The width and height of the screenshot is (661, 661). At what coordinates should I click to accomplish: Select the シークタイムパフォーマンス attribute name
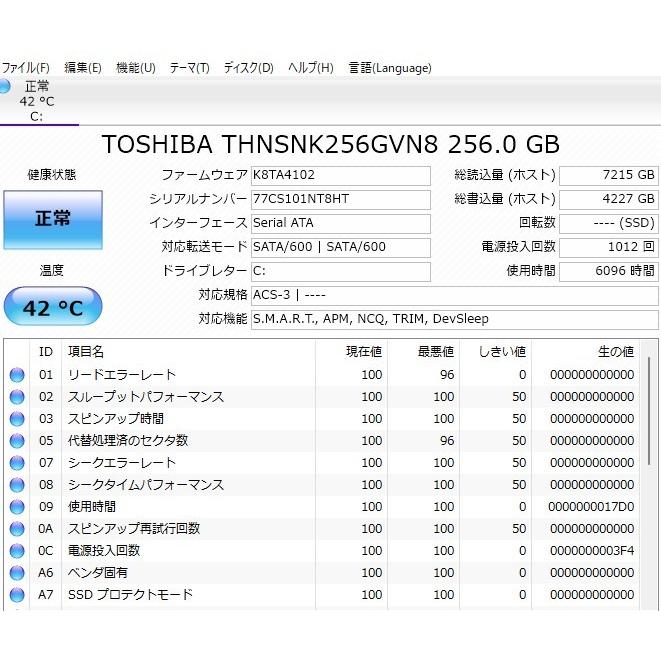coord(146,485)
